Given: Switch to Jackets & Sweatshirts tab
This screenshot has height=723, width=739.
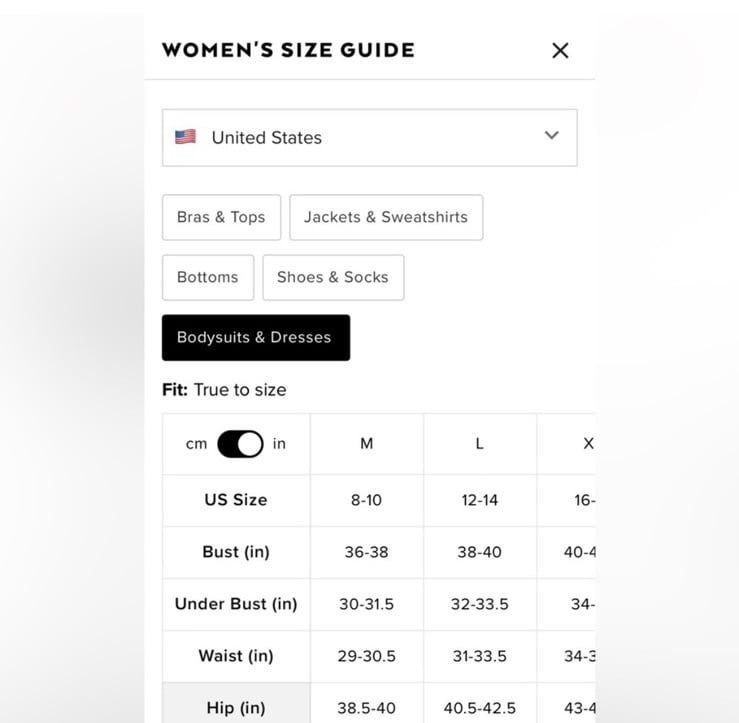Looking at the screenshot, I should (x=386, y=217).
